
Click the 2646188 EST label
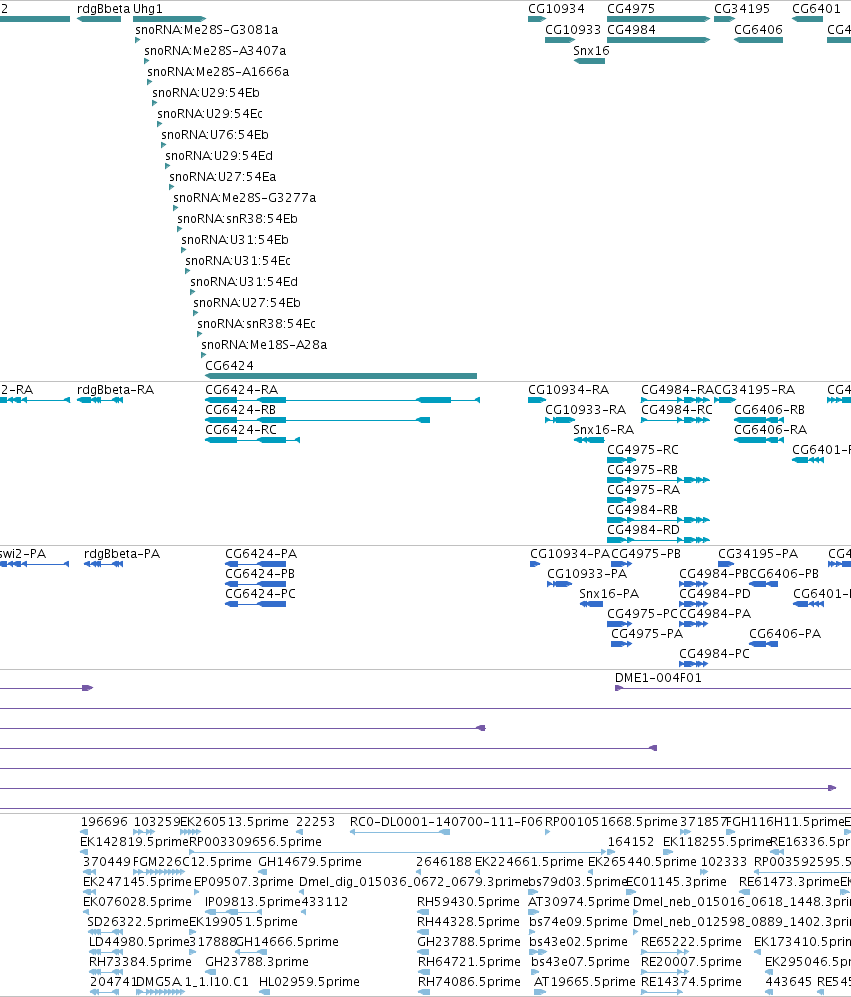(444, 862)
